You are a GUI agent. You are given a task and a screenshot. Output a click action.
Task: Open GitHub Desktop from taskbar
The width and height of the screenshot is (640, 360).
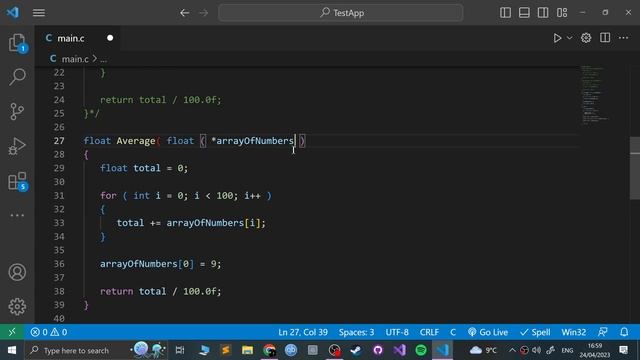tap(378, 350)
